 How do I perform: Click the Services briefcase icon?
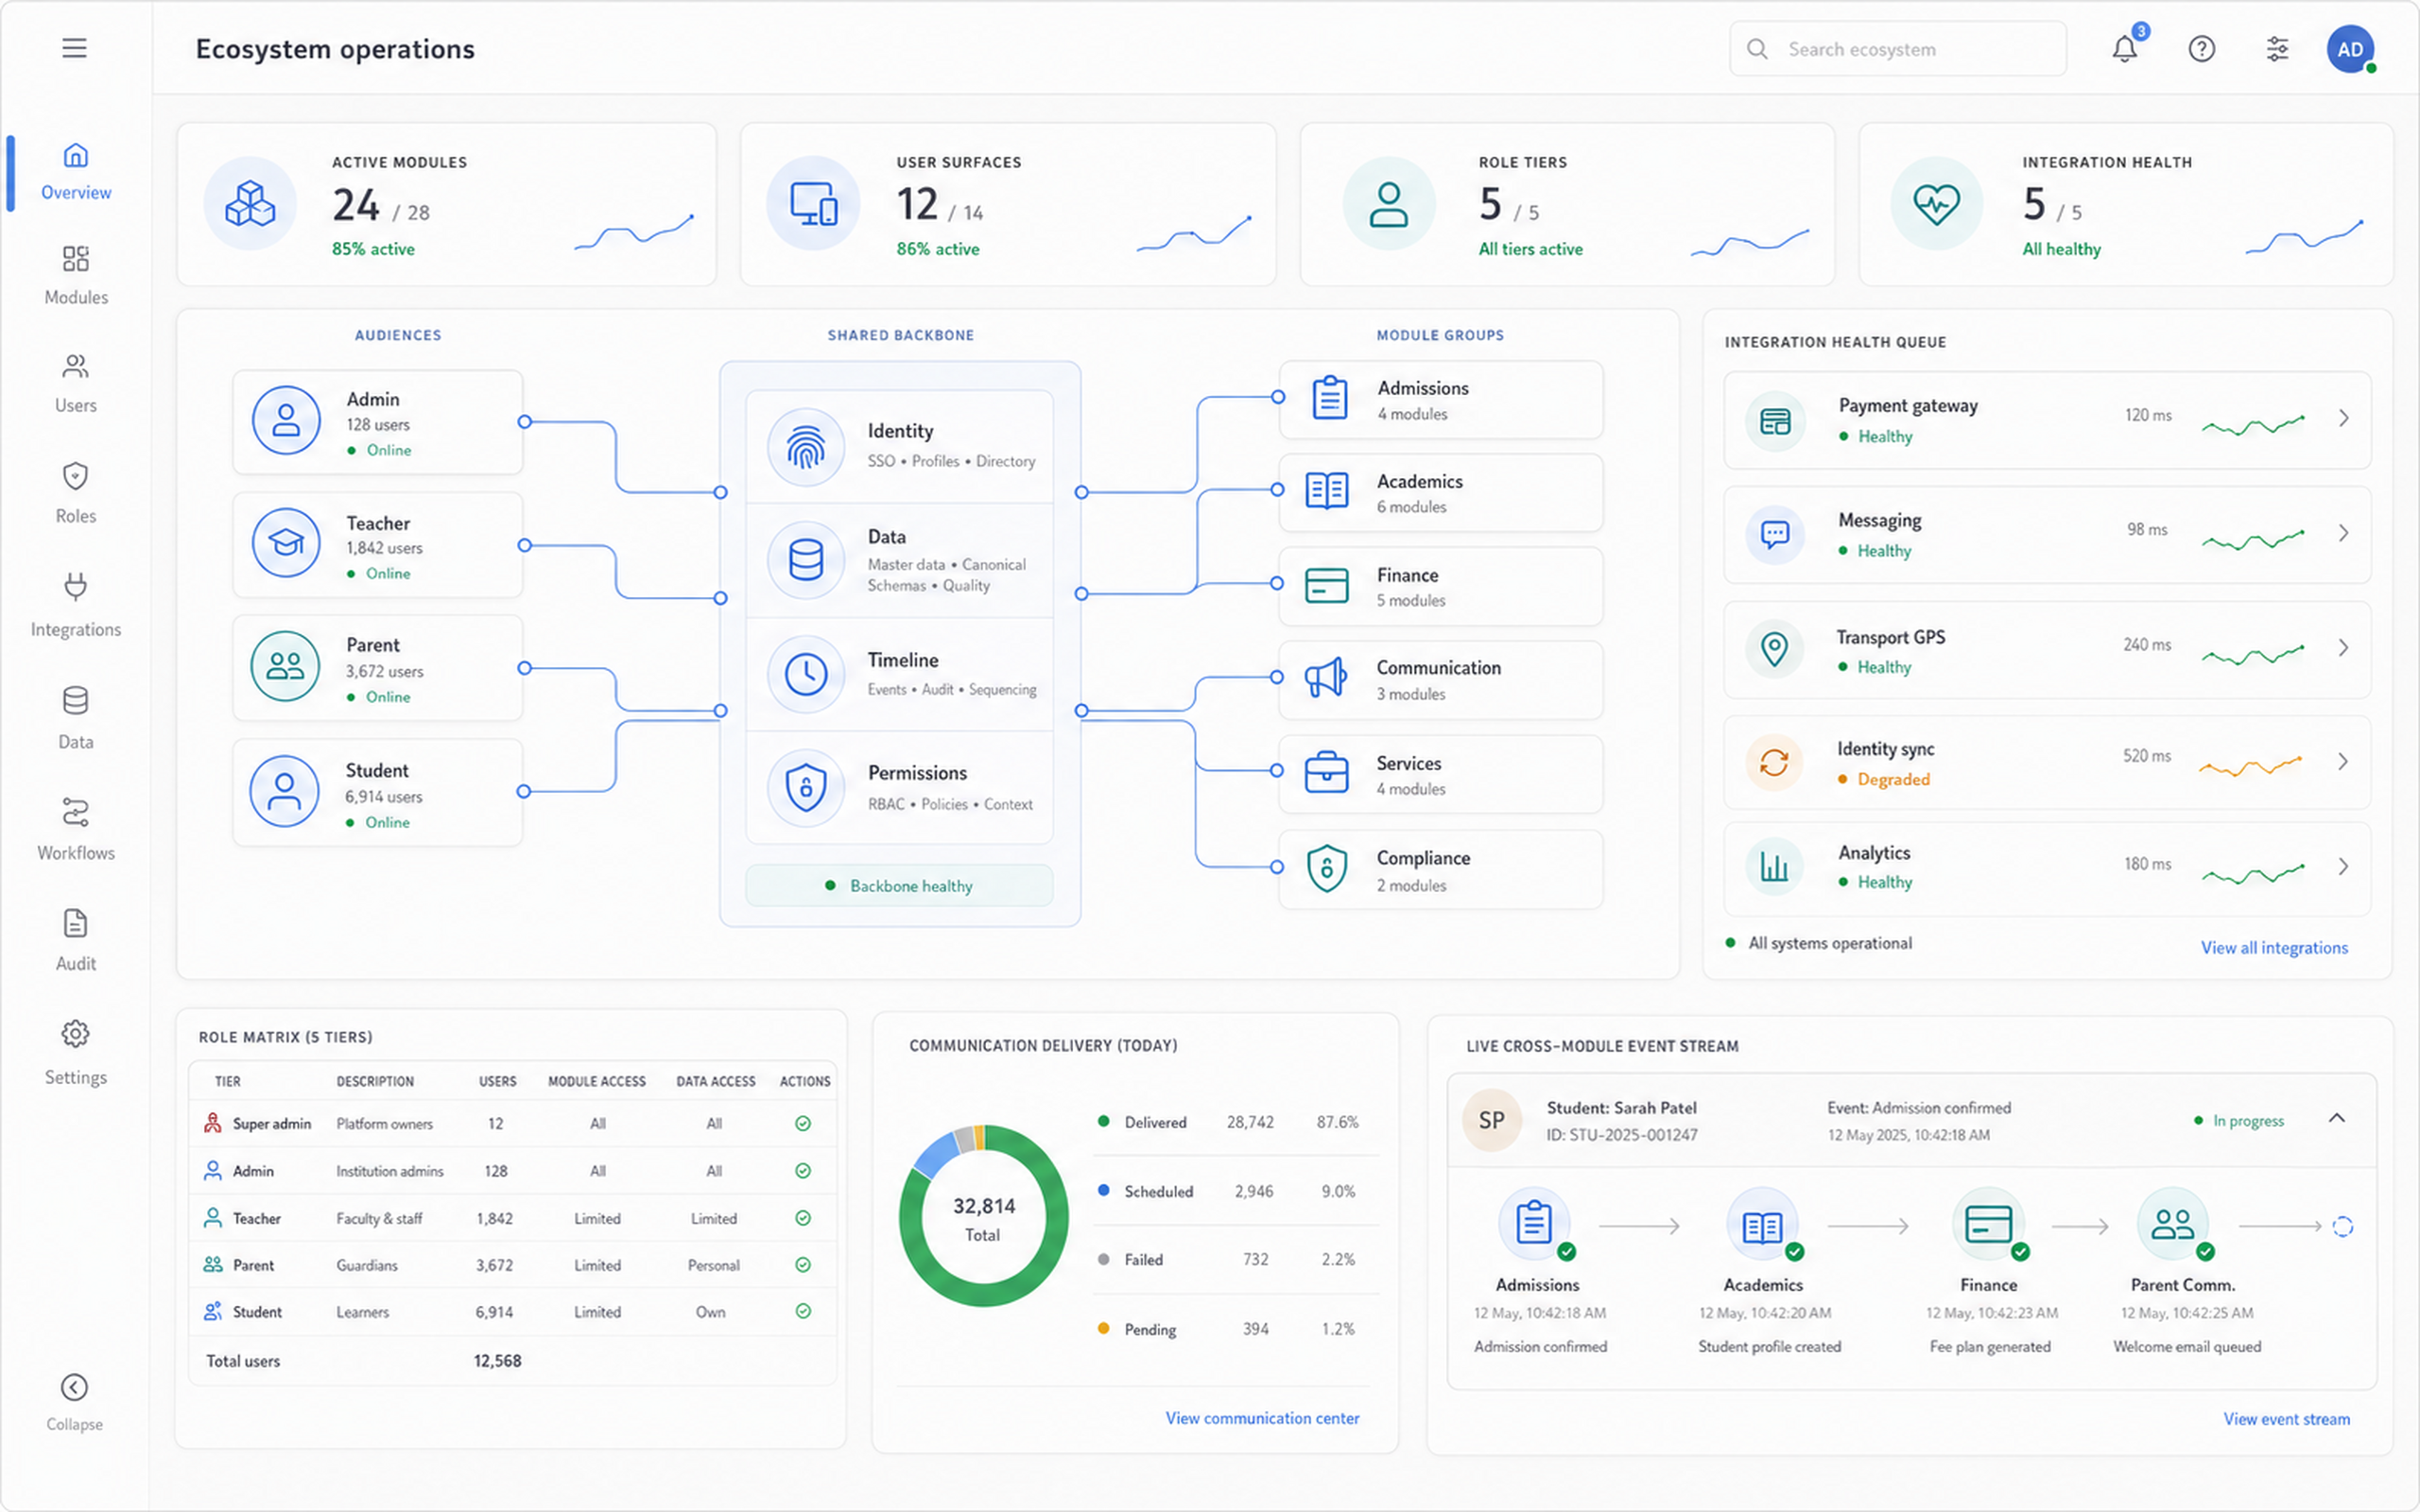pos(1326,773)
